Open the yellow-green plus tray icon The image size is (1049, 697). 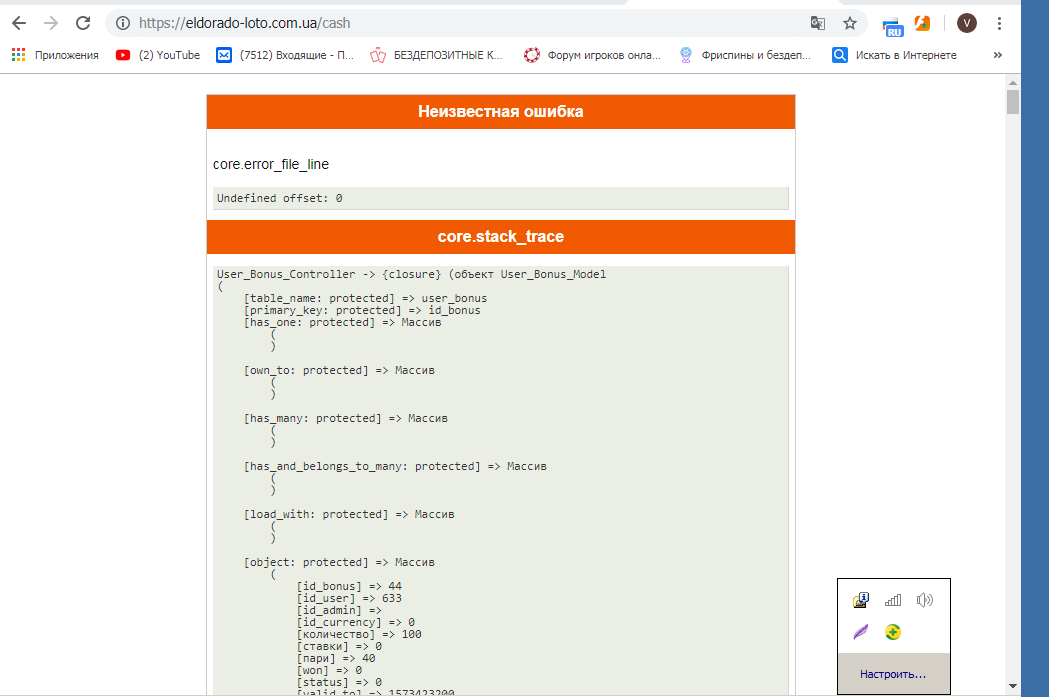892,631
